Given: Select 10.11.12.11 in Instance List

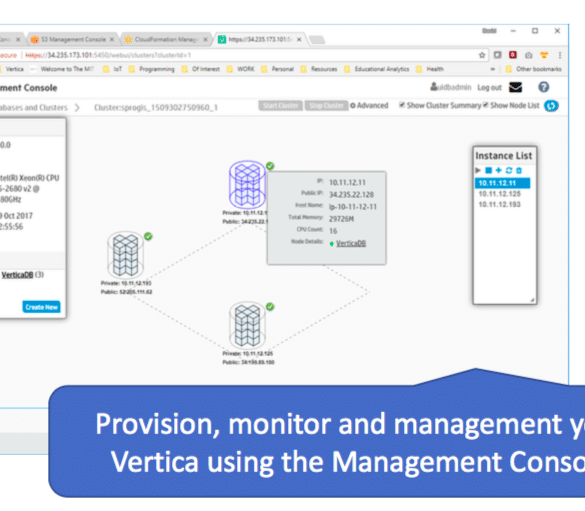Looking at the screenshot, I should (x=502, y=183).
